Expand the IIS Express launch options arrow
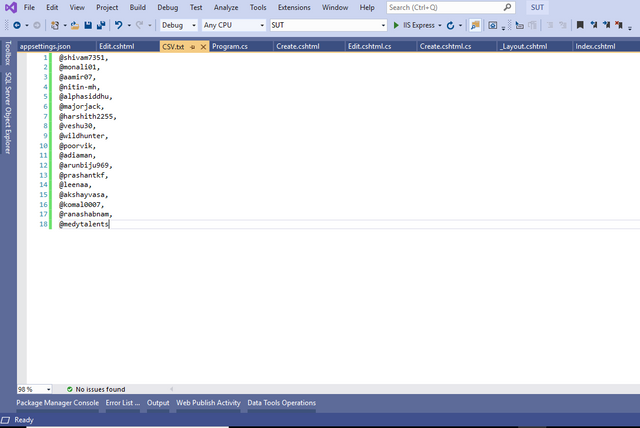Image resolution: width=640 pixels, height=428 pixels. 440,25
